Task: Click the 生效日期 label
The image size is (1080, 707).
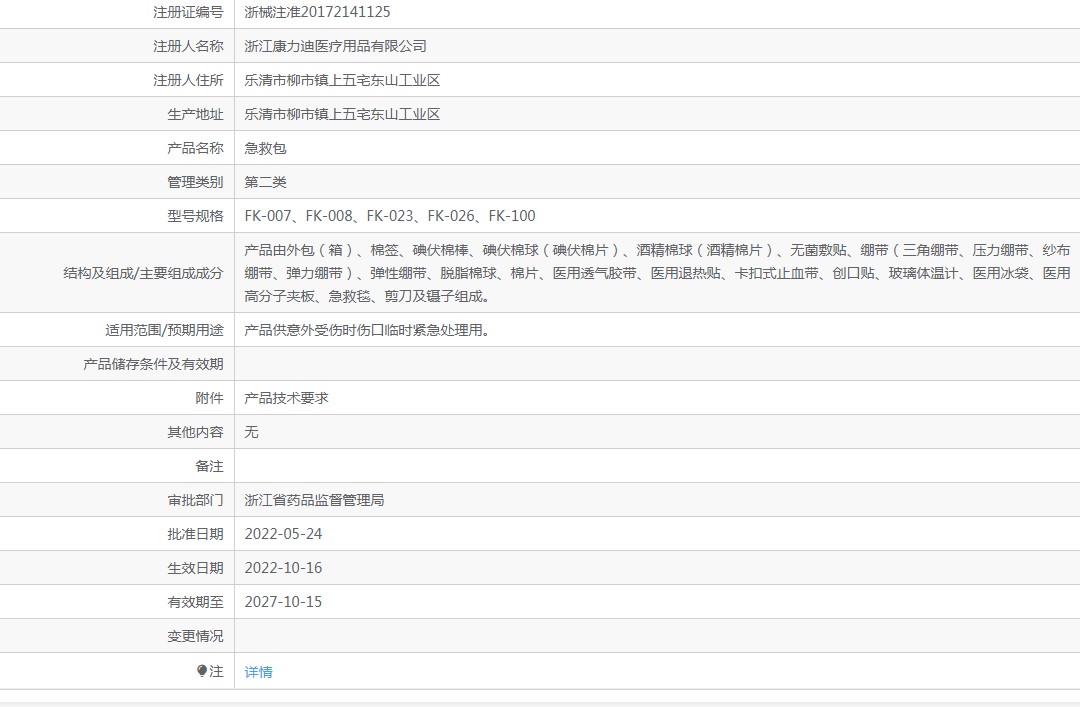Action: click(195, 568)
